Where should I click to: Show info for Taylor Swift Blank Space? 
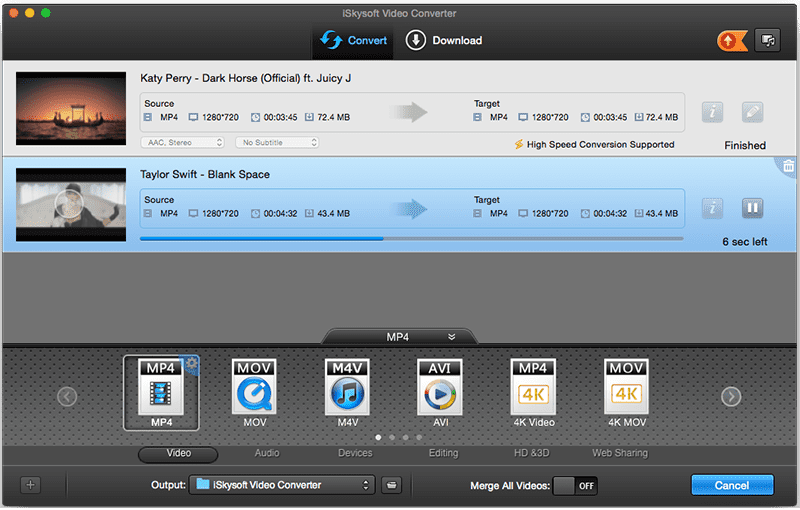tap(712, 208)
